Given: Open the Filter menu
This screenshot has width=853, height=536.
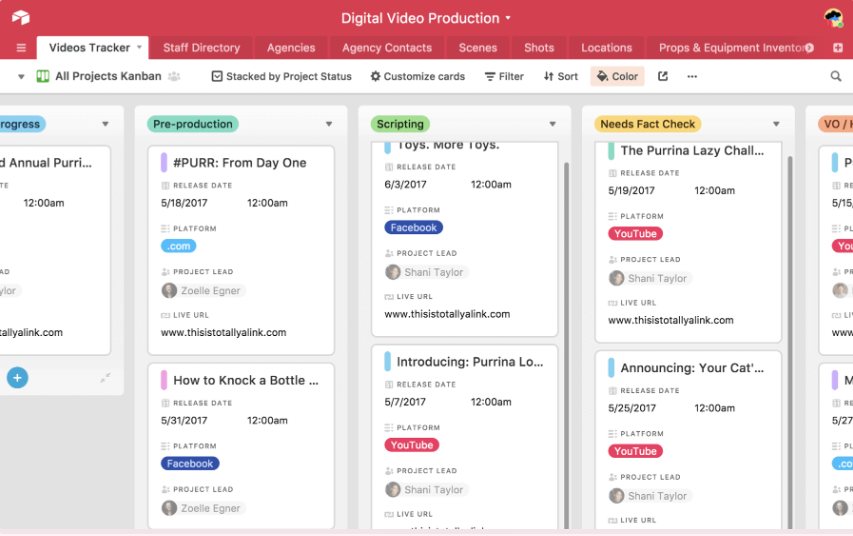Looking at the screenshot, I should coord(504,76).
